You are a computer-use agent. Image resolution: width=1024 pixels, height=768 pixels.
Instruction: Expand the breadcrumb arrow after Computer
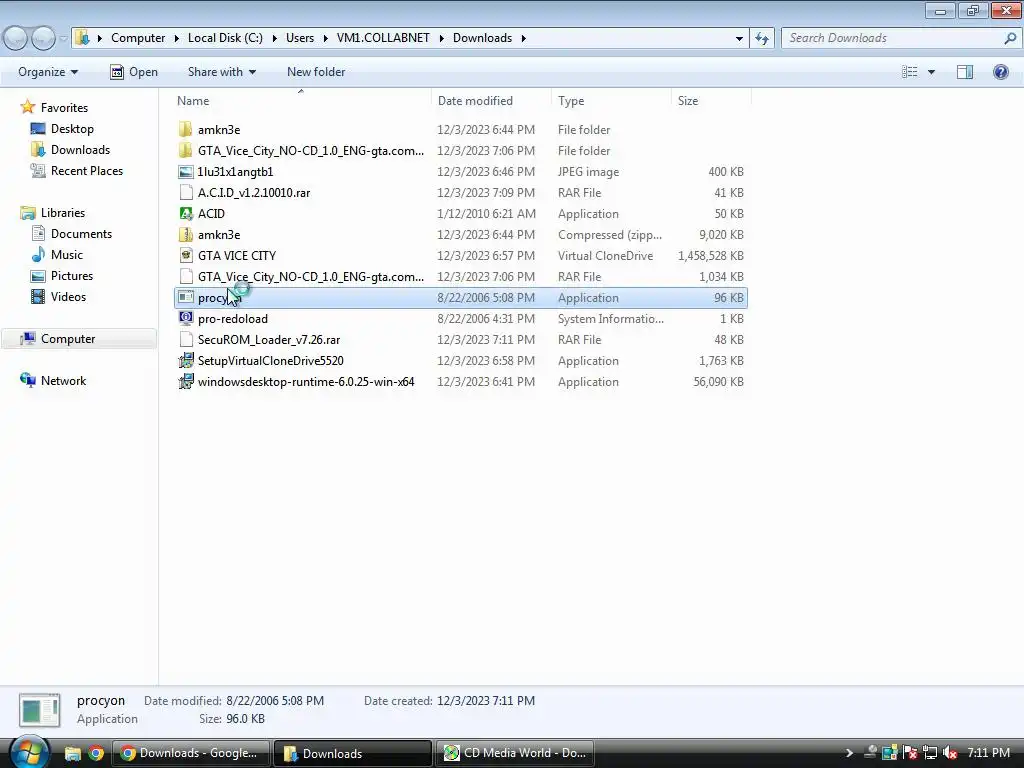(176, 39)
